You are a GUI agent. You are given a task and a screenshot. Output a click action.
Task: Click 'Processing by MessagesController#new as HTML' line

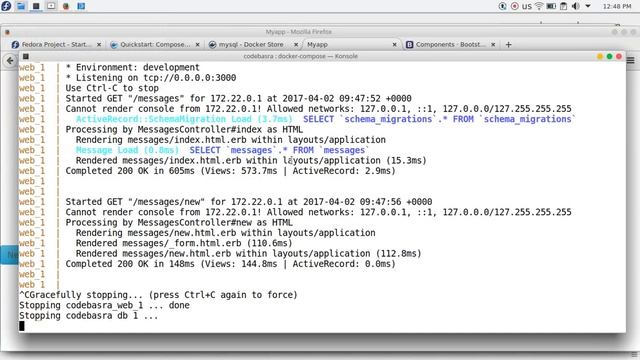click(179, 222)
